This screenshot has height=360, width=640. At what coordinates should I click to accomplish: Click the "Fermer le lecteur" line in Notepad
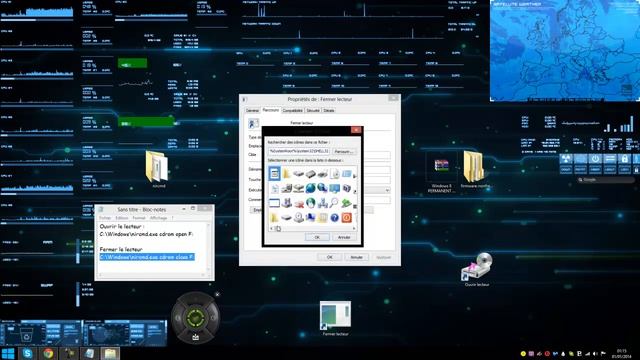(121, 249)
